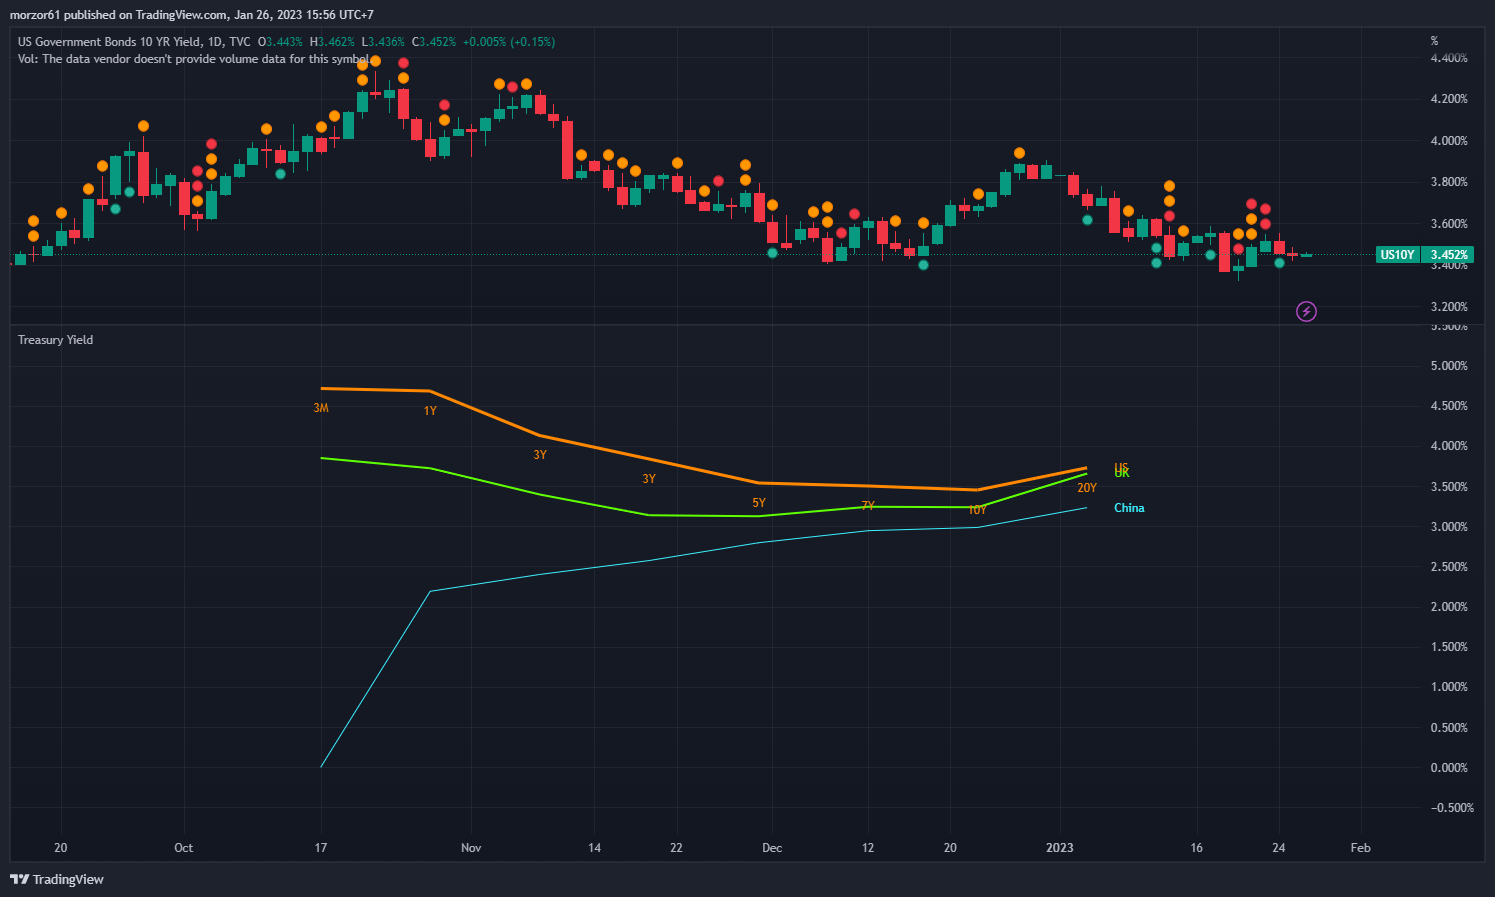Click the 1.000% yield axis label
This screenshot has width=1495, height=897.
[x=1449, y=687]
